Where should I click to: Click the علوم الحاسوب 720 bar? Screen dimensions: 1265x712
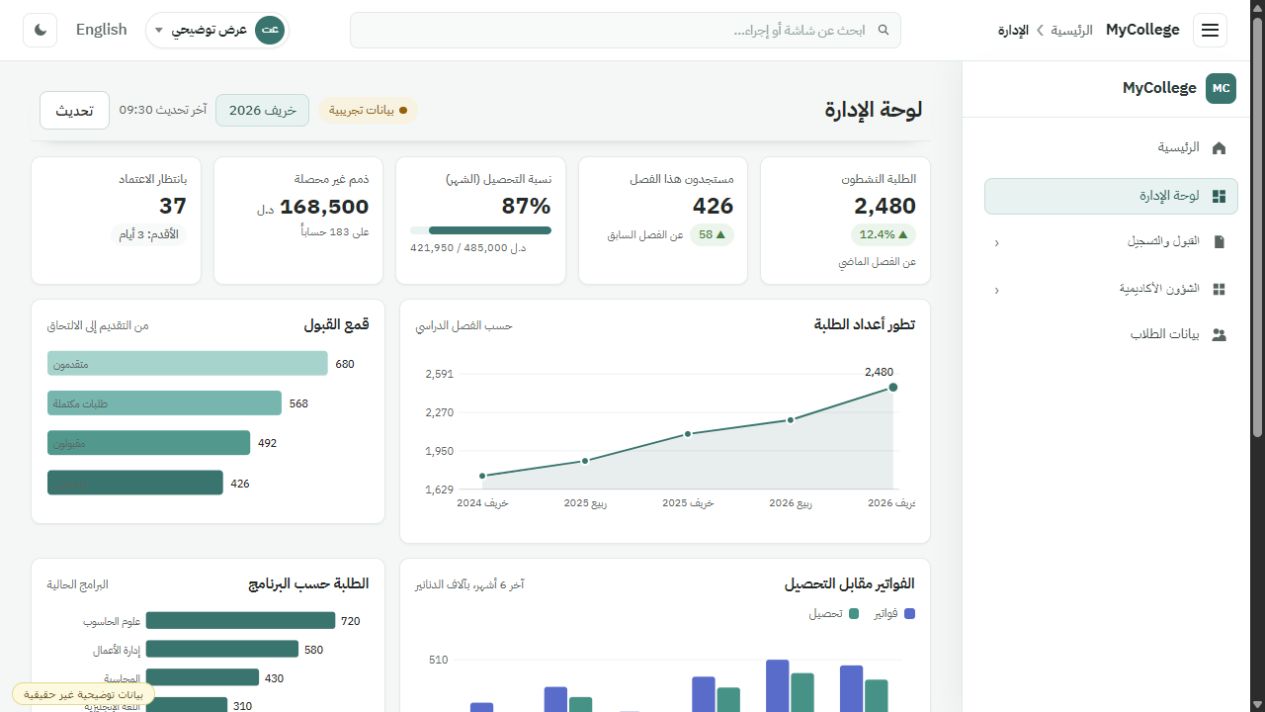tap(239, 621)
